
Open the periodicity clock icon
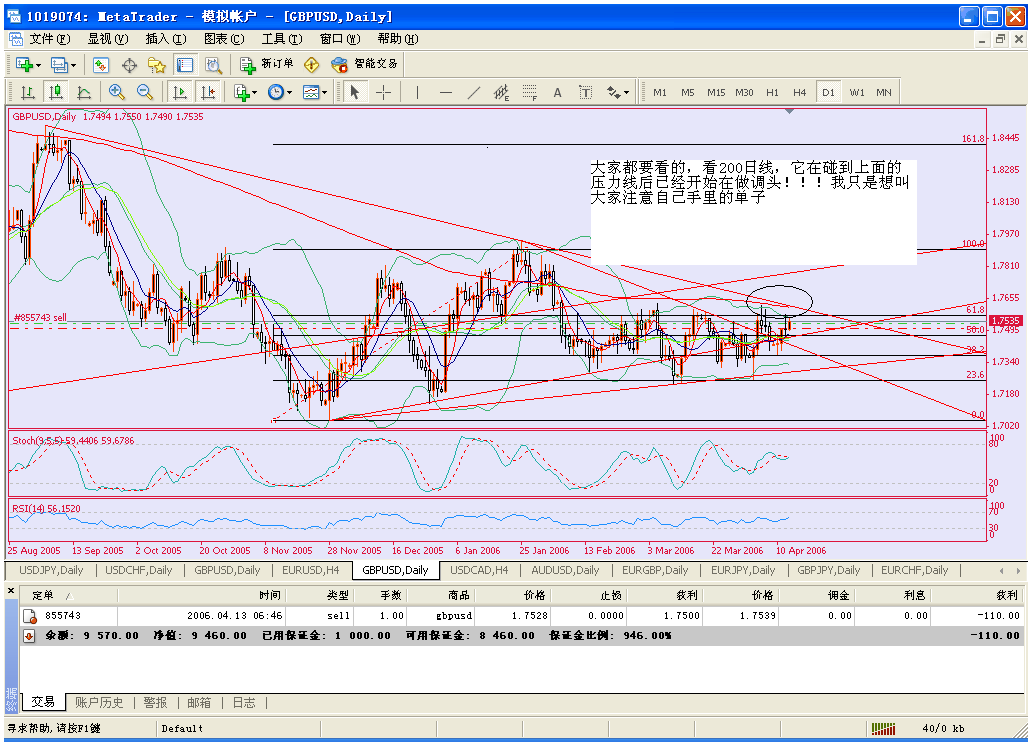pos(276,92)
